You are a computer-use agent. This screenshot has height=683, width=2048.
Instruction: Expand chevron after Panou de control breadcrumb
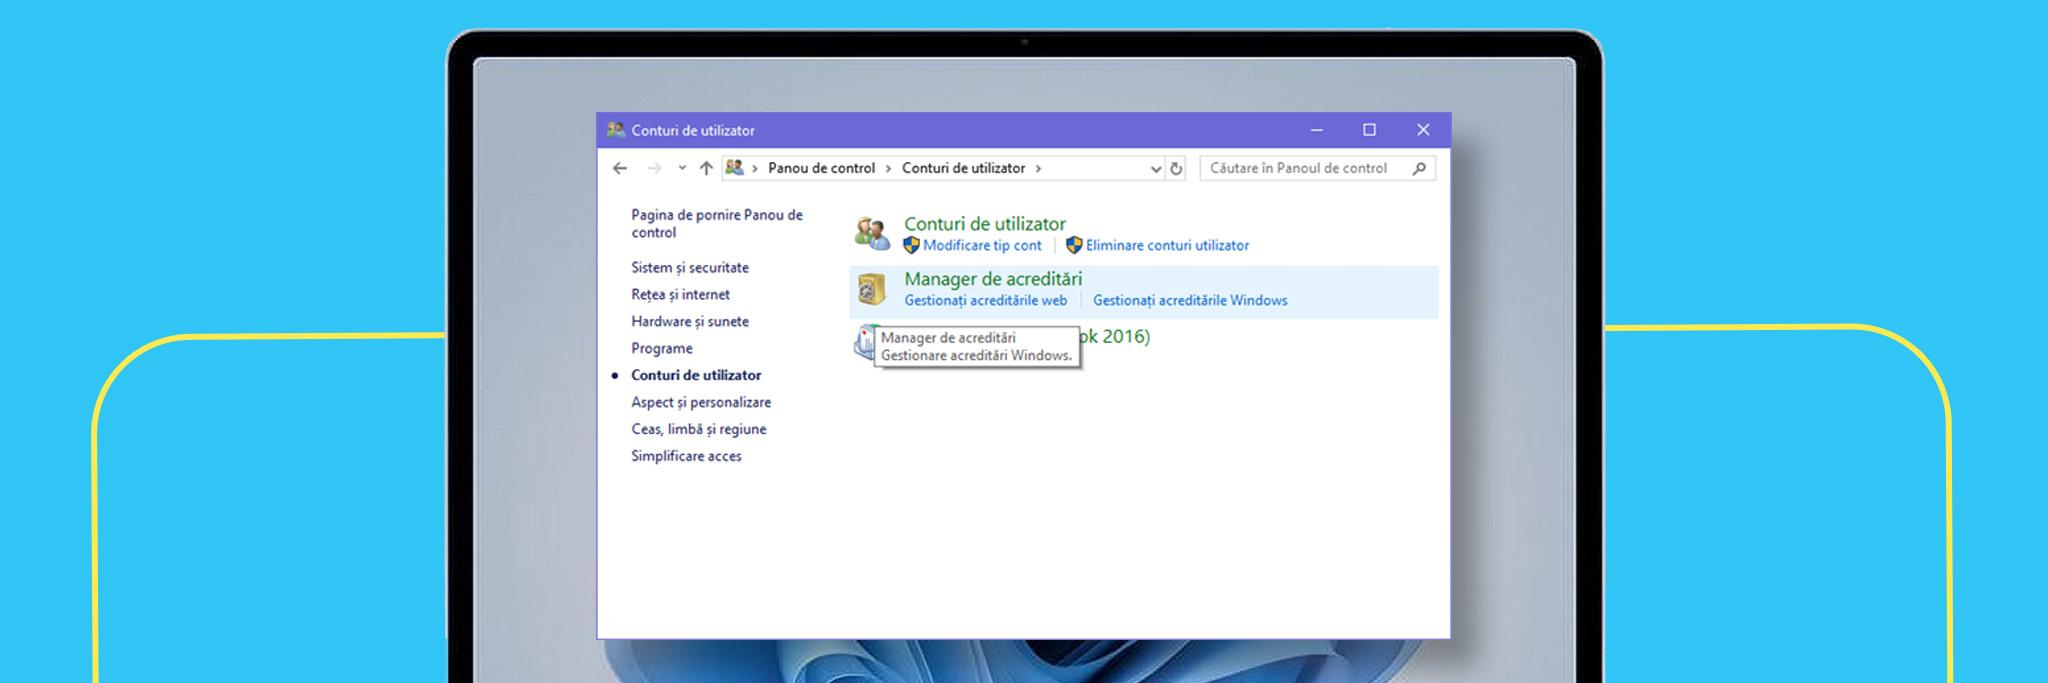tap(888, 168)
